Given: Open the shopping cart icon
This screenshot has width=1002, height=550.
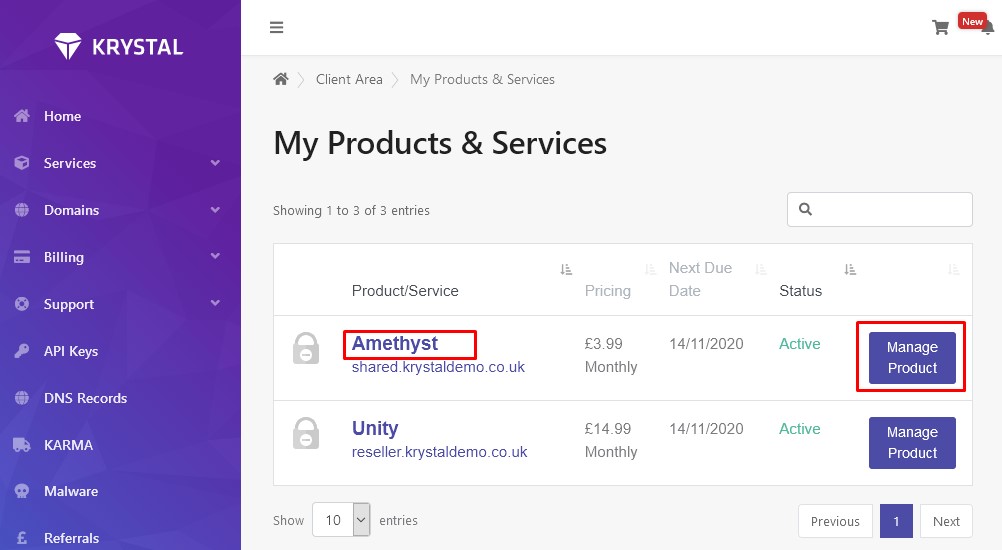Looking at the screenshot, I should (940, 27).
